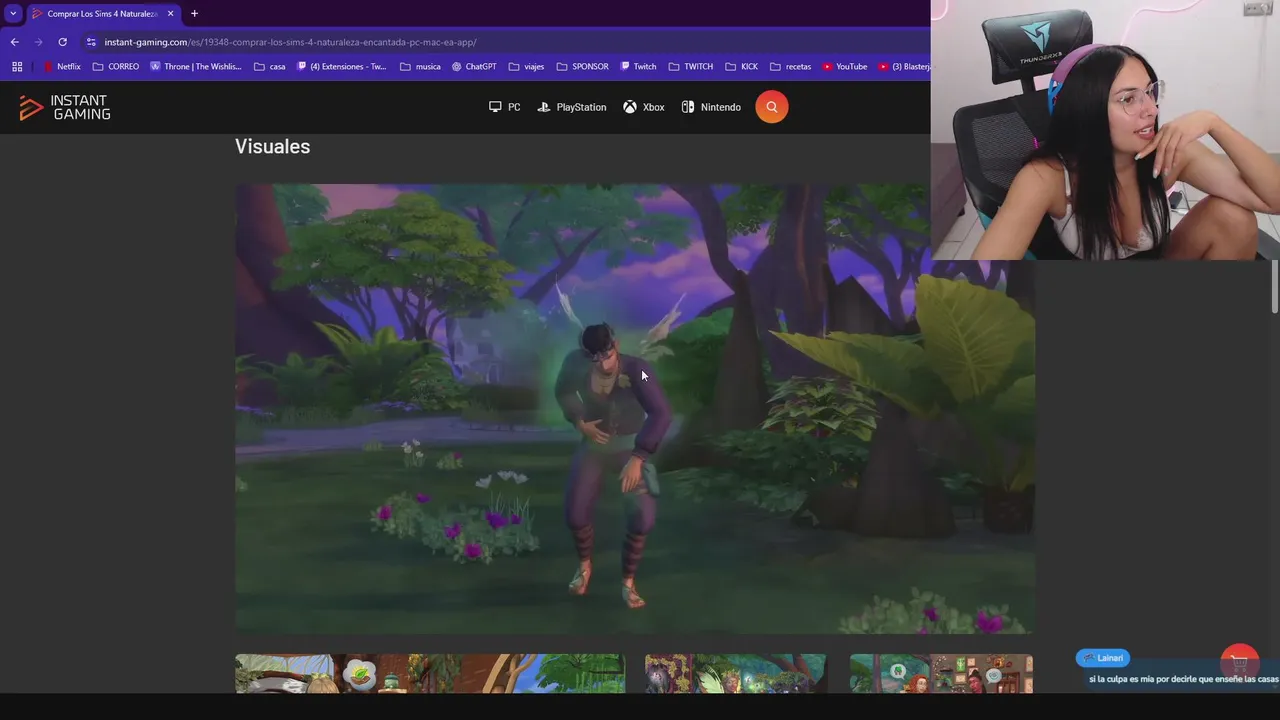Open the YouTube bookmark
1280x720 pixels.
[x=845, y=67]
